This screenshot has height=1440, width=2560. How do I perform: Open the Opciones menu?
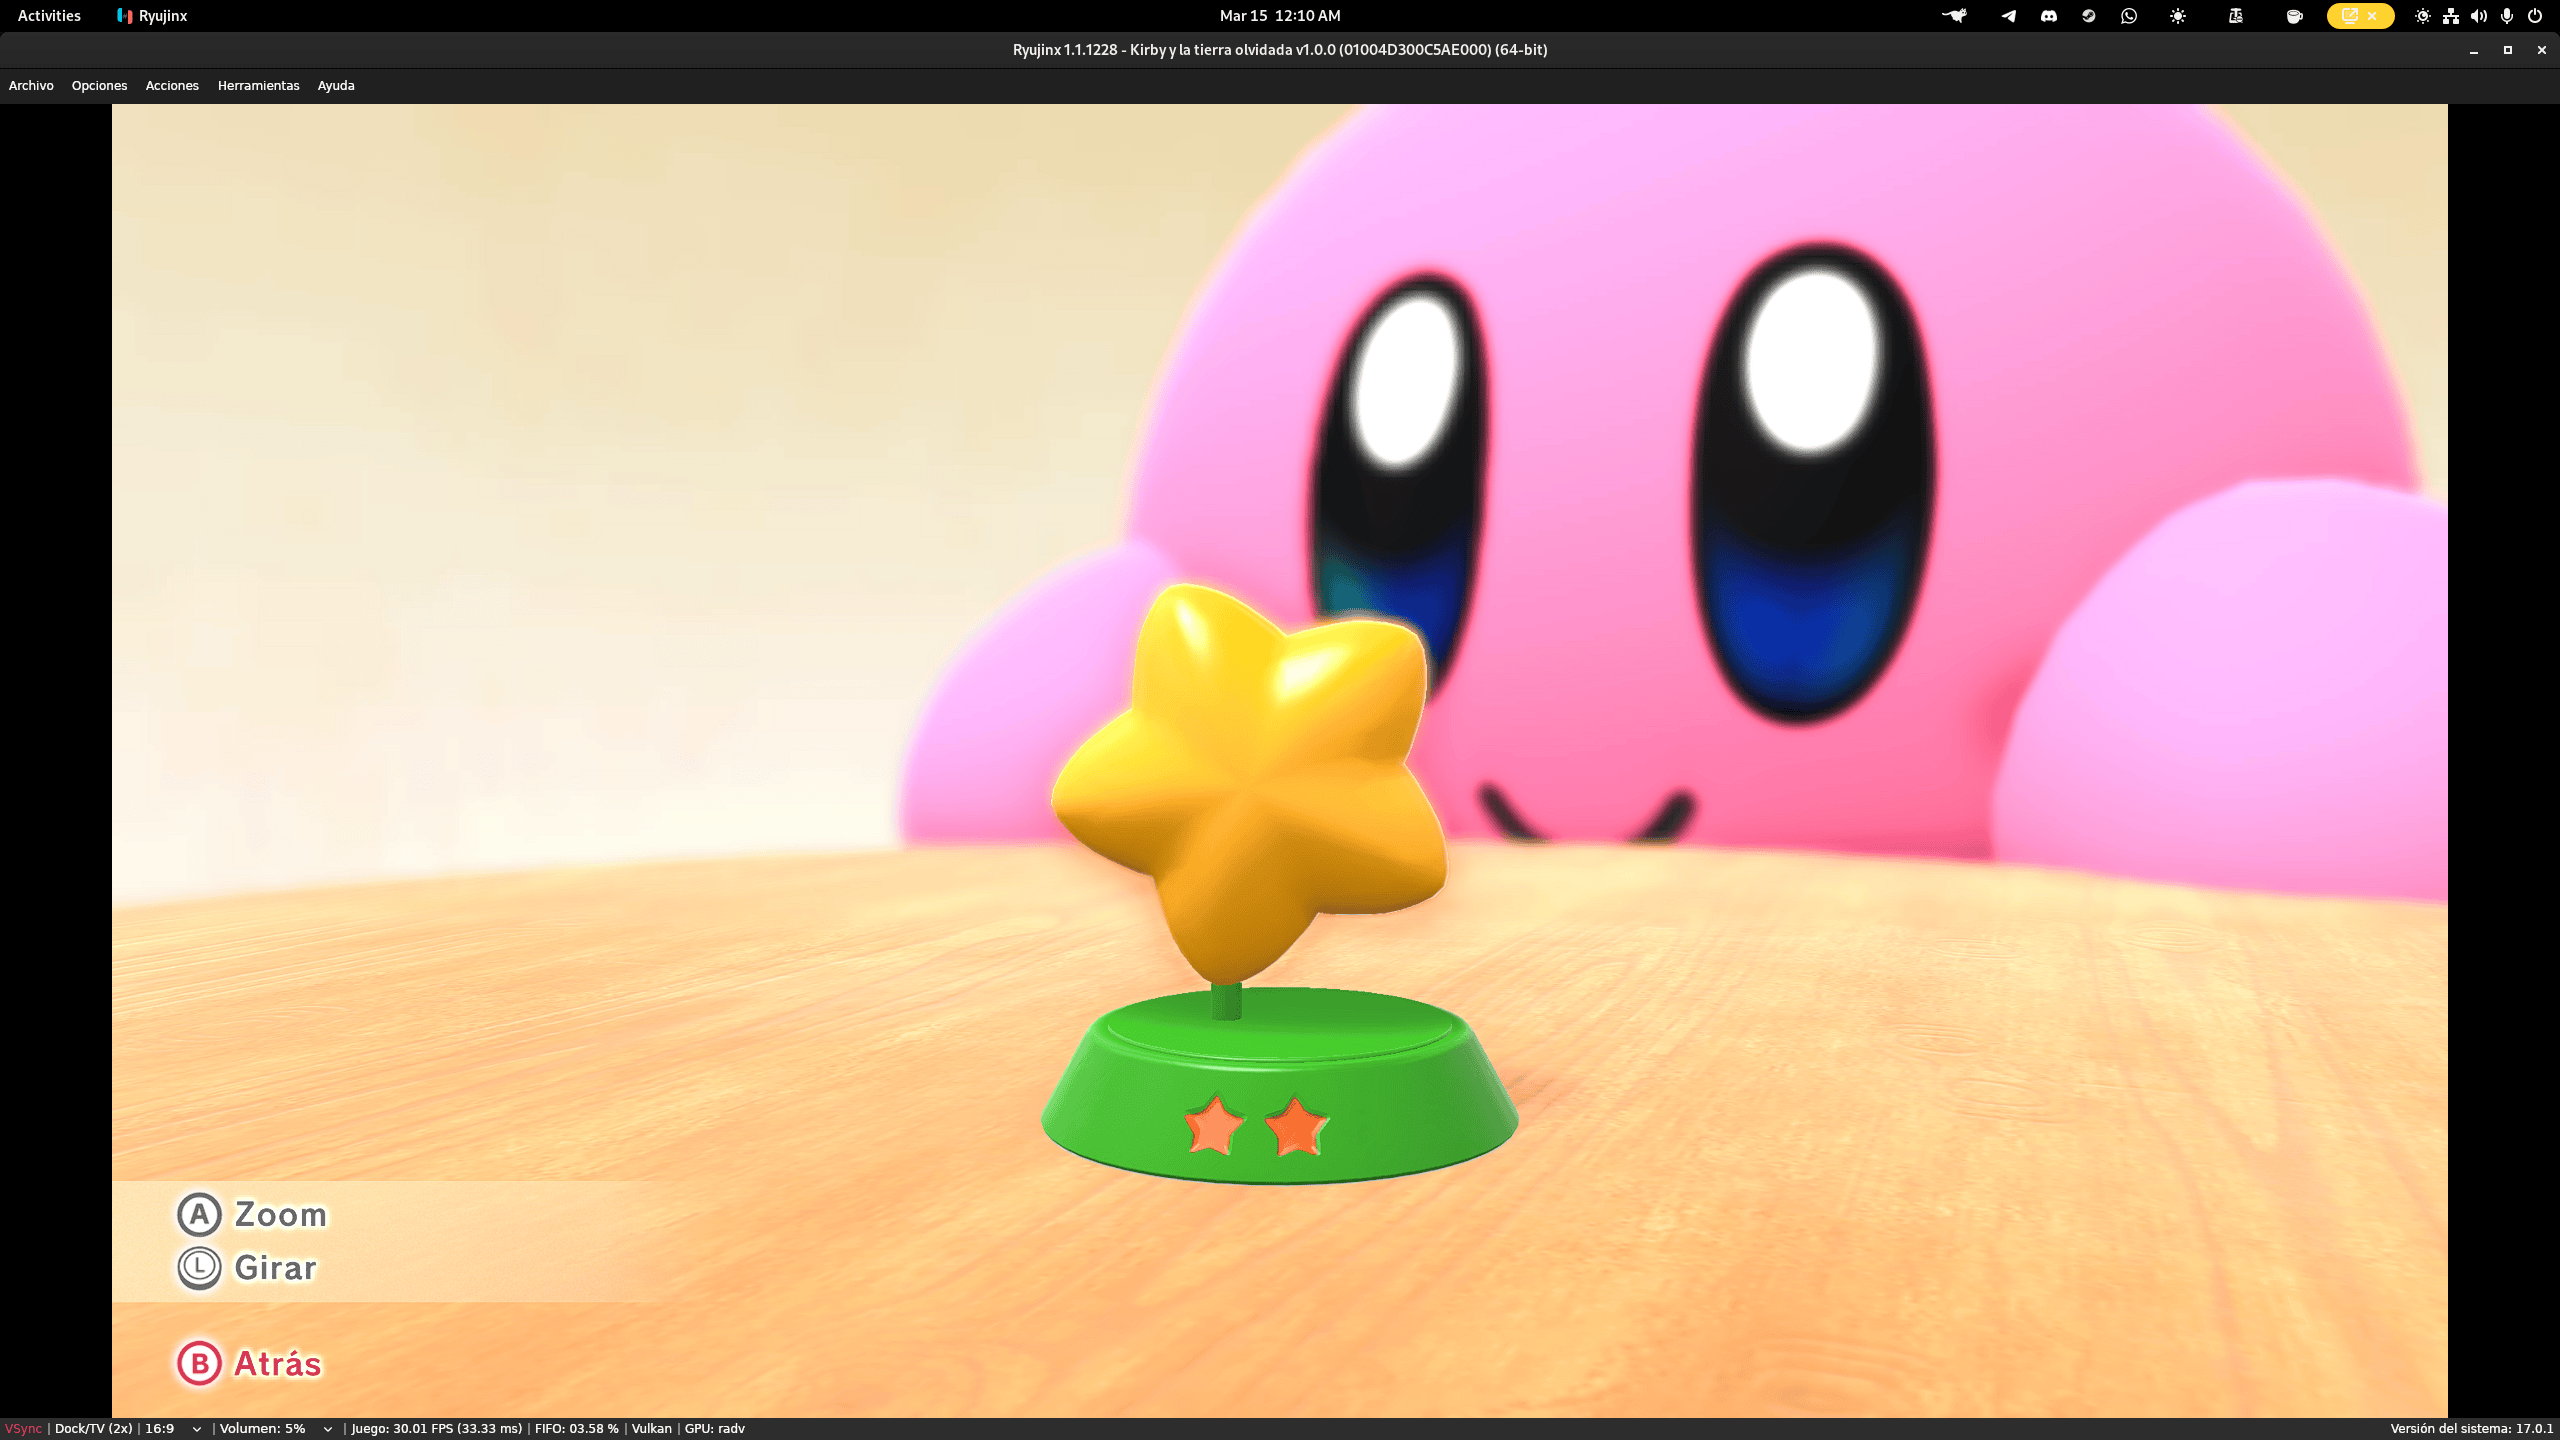click(99, 86)
